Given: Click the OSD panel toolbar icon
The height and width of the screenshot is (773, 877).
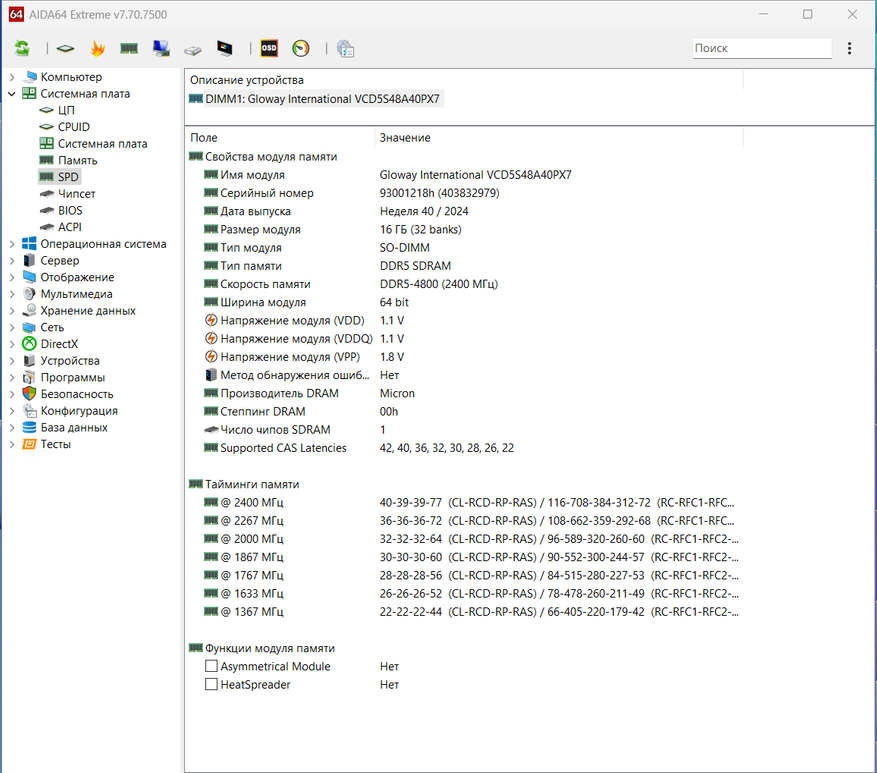Looking at the screenshot, I should tap(269, 48).
